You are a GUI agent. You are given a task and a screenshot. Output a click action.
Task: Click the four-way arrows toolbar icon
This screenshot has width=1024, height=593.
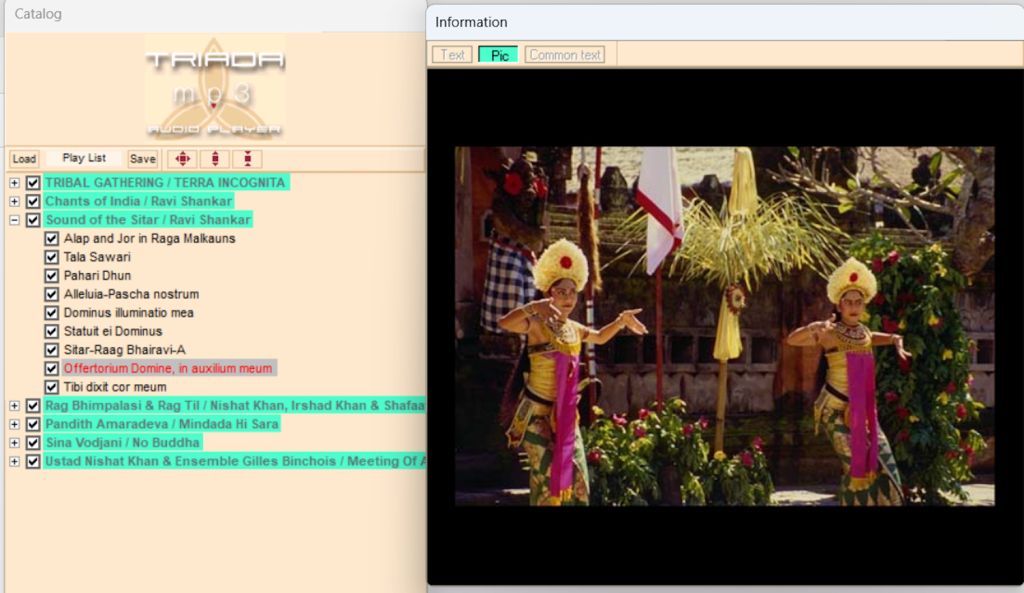point(183,159)
